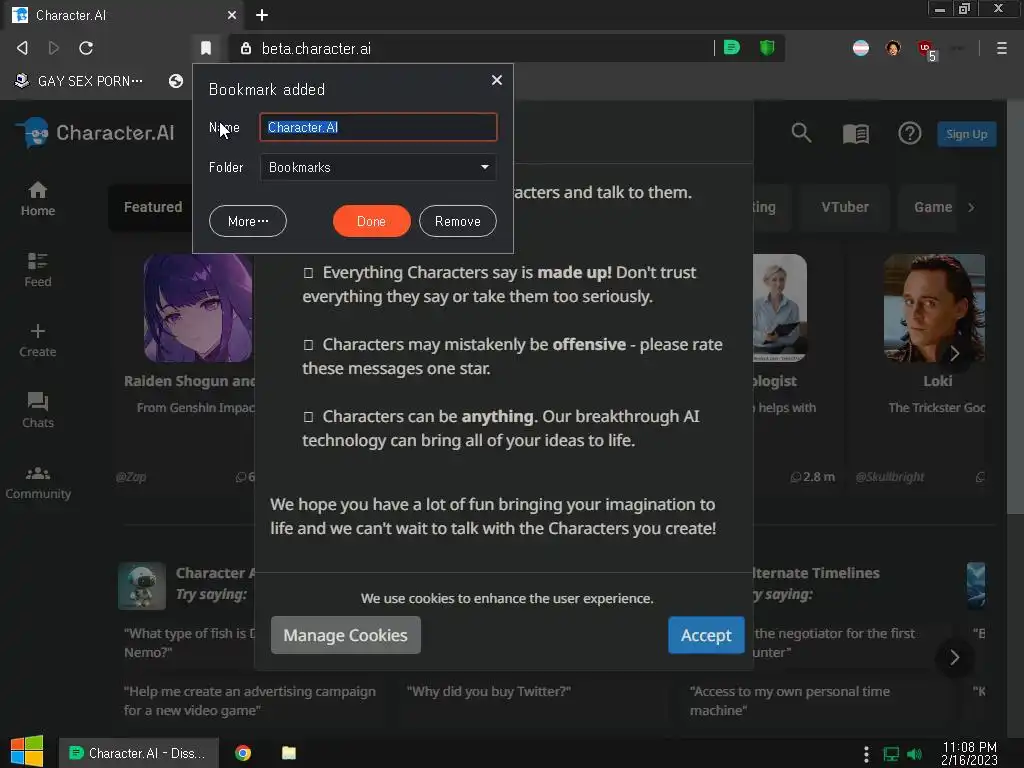Click the striped flag extension icon
Image resolution: width=1024 pixels, height=768 pixels.
point(861,48)
